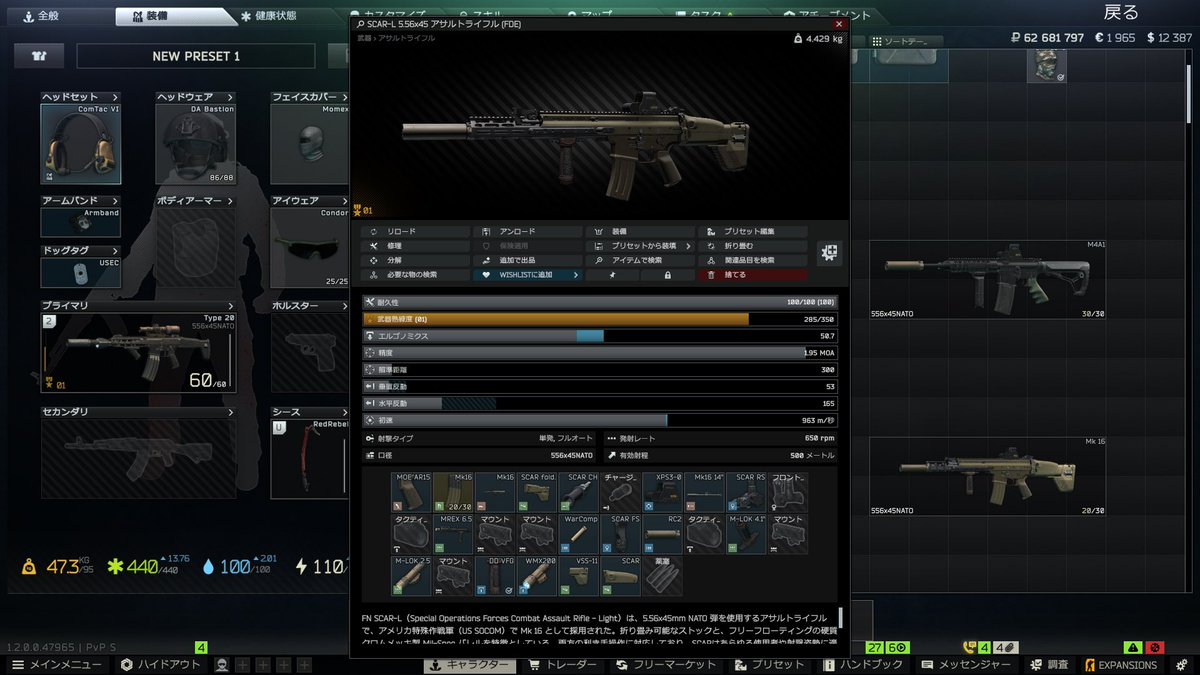Expand the プライマリ slot header
This screenshot has height=675, width=1200.
[138, 305]
